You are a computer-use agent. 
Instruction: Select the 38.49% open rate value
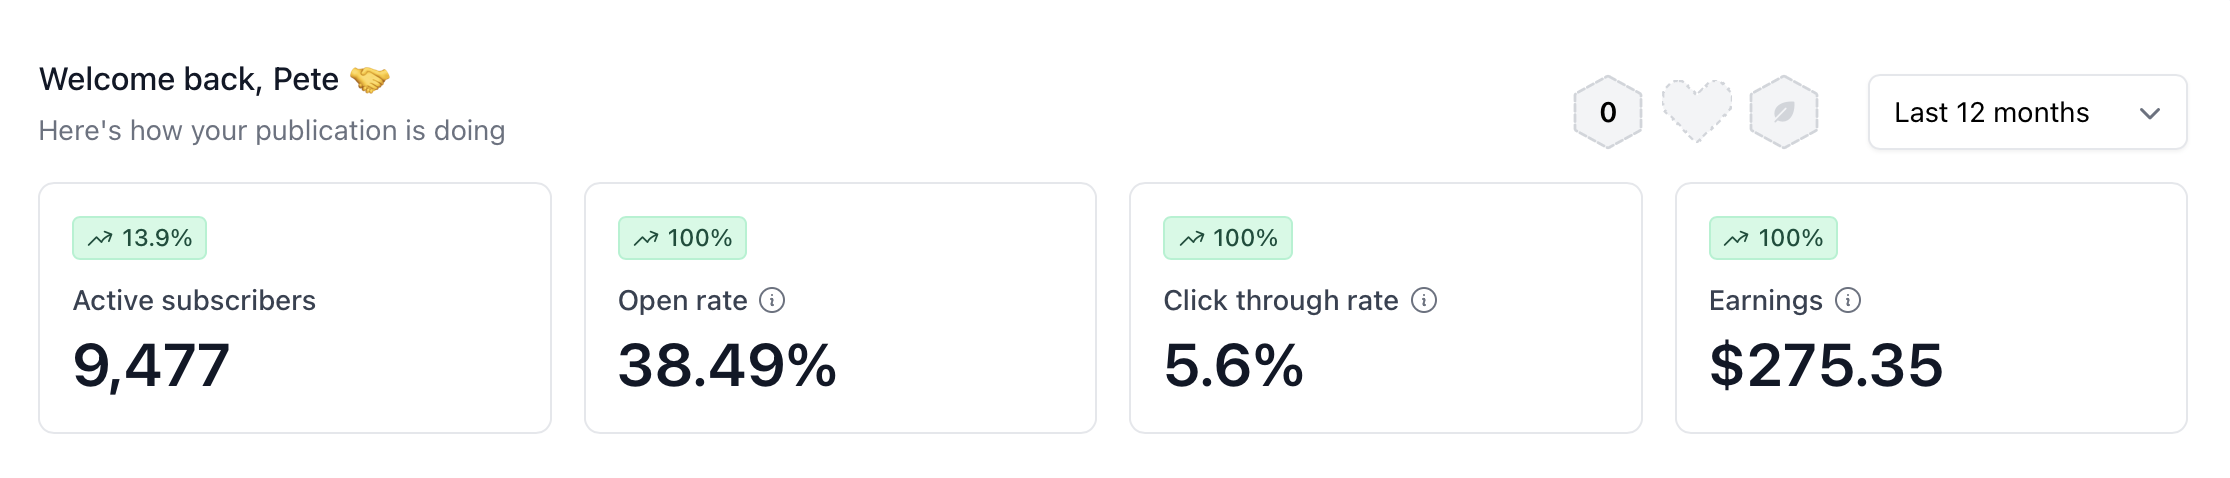(727, 365)
